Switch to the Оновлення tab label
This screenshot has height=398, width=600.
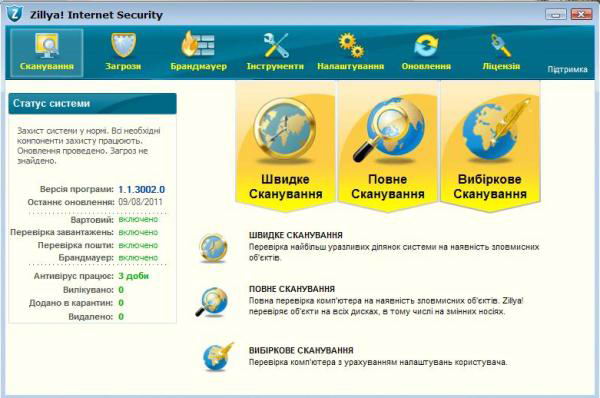pyautogui.click(x=426, y=66)
